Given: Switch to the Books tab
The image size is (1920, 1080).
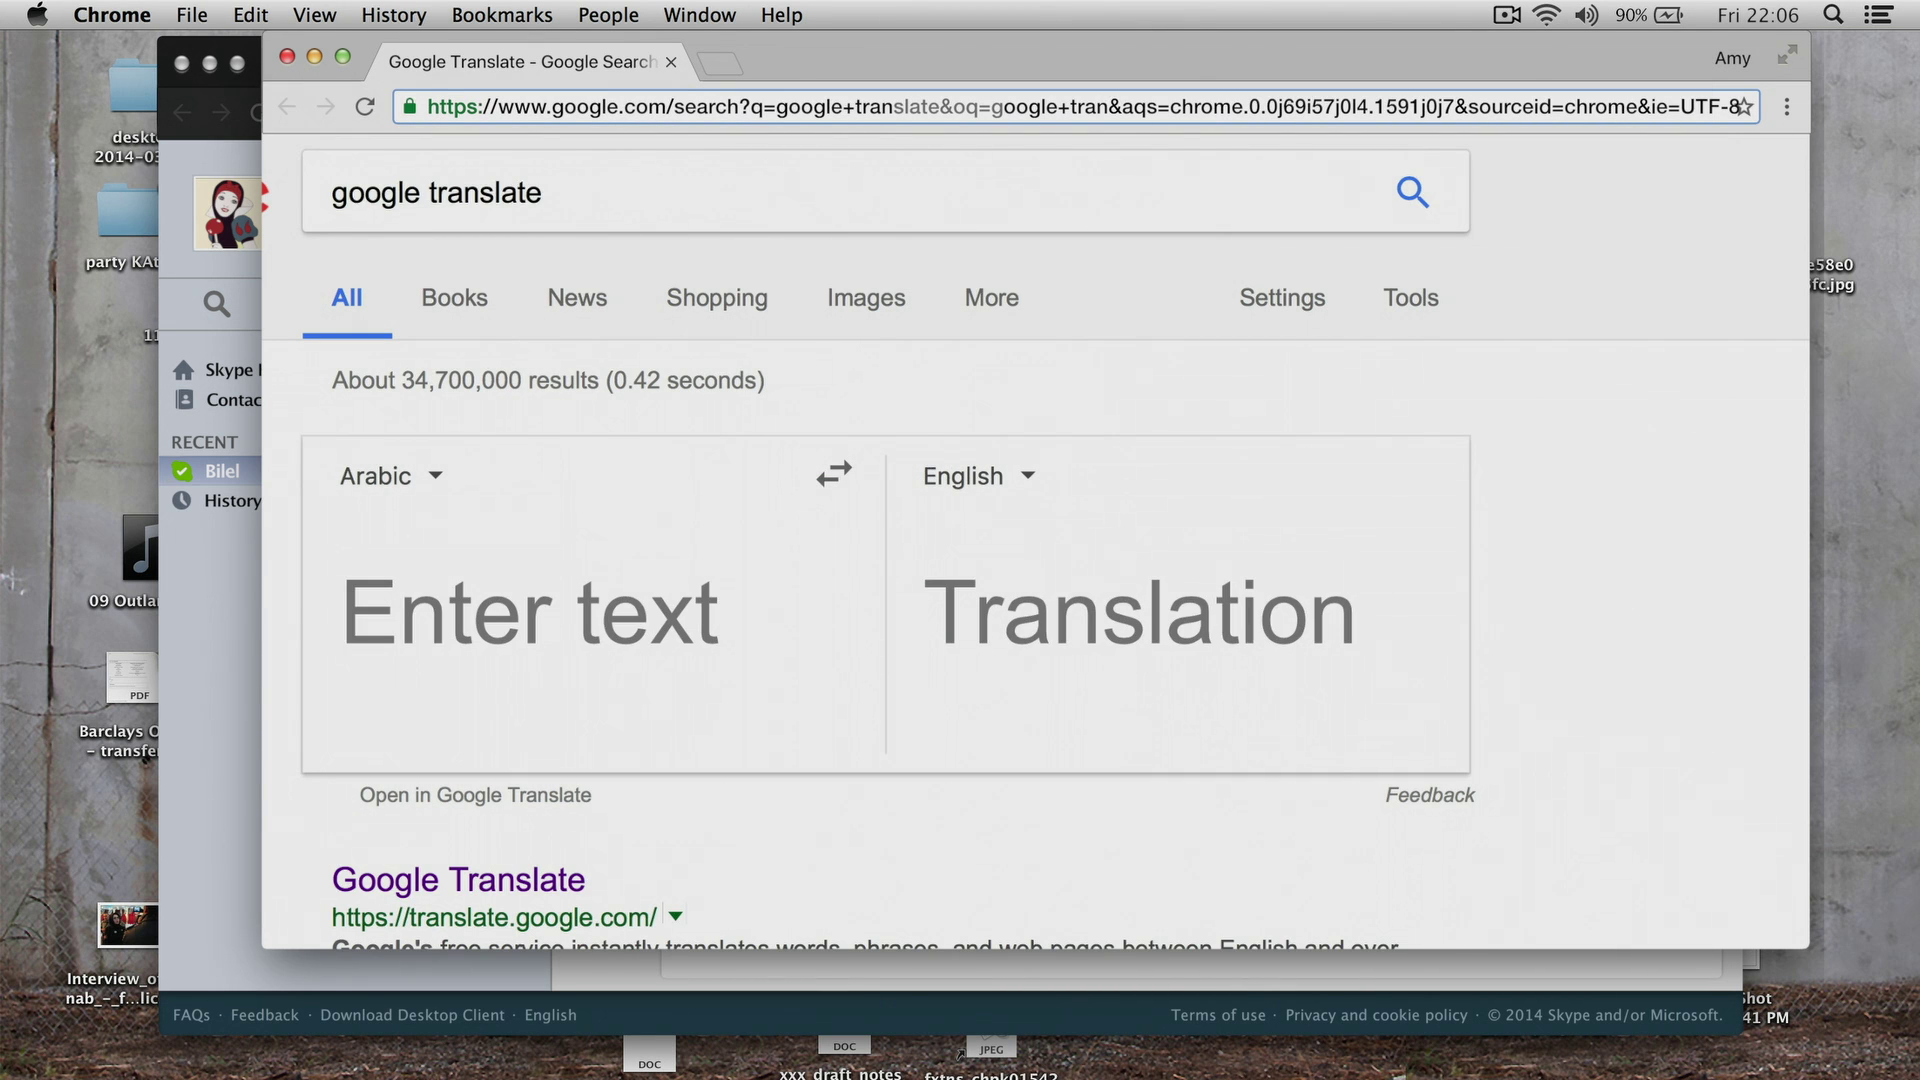Looking at the screenshot, I should (x=454, y=298).
